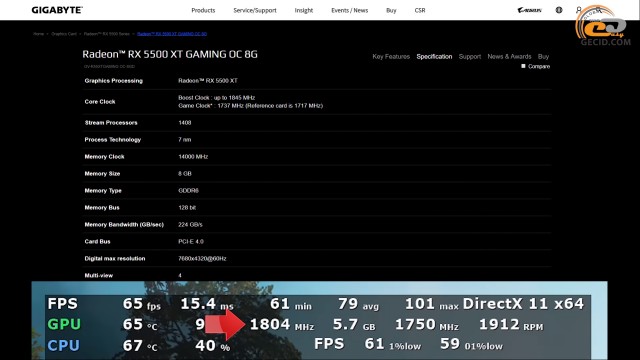Image resolution: width=640 pixels, height=360 pixels.
Task: Follow the Radeon RX 5500 Series breadcrumb
Action: click(x=107, y=34)
